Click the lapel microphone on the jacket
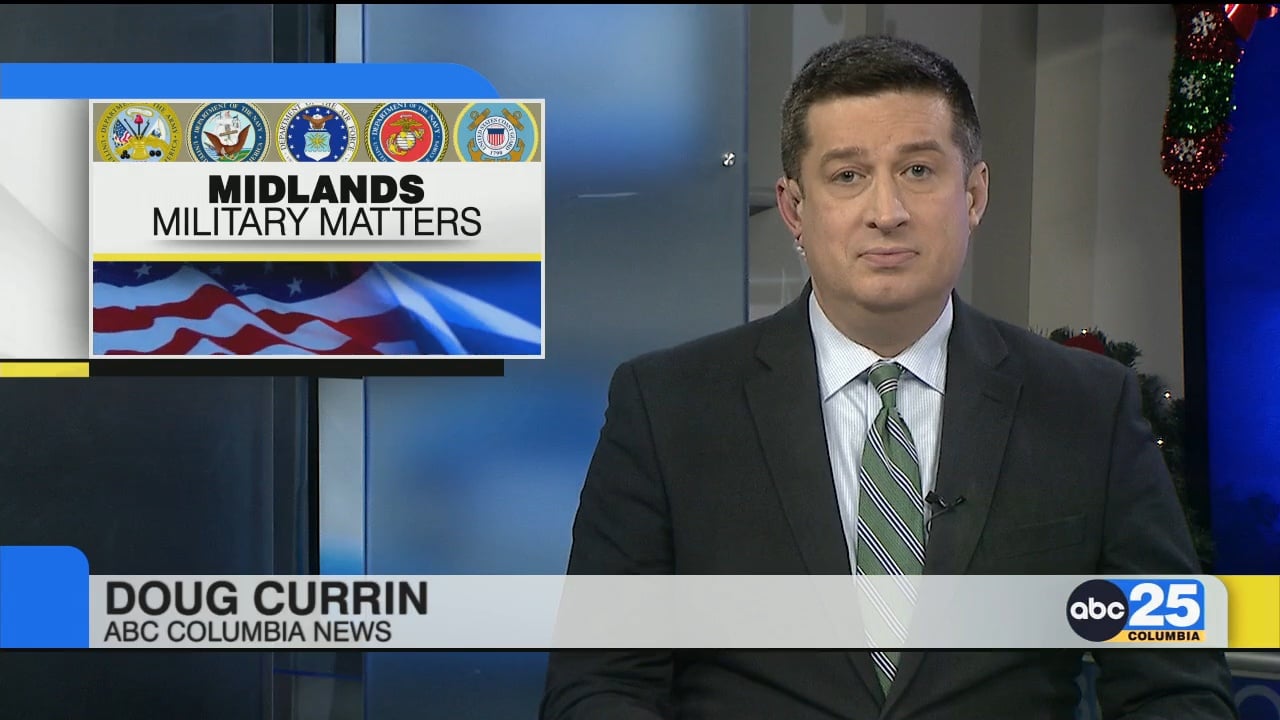This screenshot has height=720, width=1280. click(938, 500)
